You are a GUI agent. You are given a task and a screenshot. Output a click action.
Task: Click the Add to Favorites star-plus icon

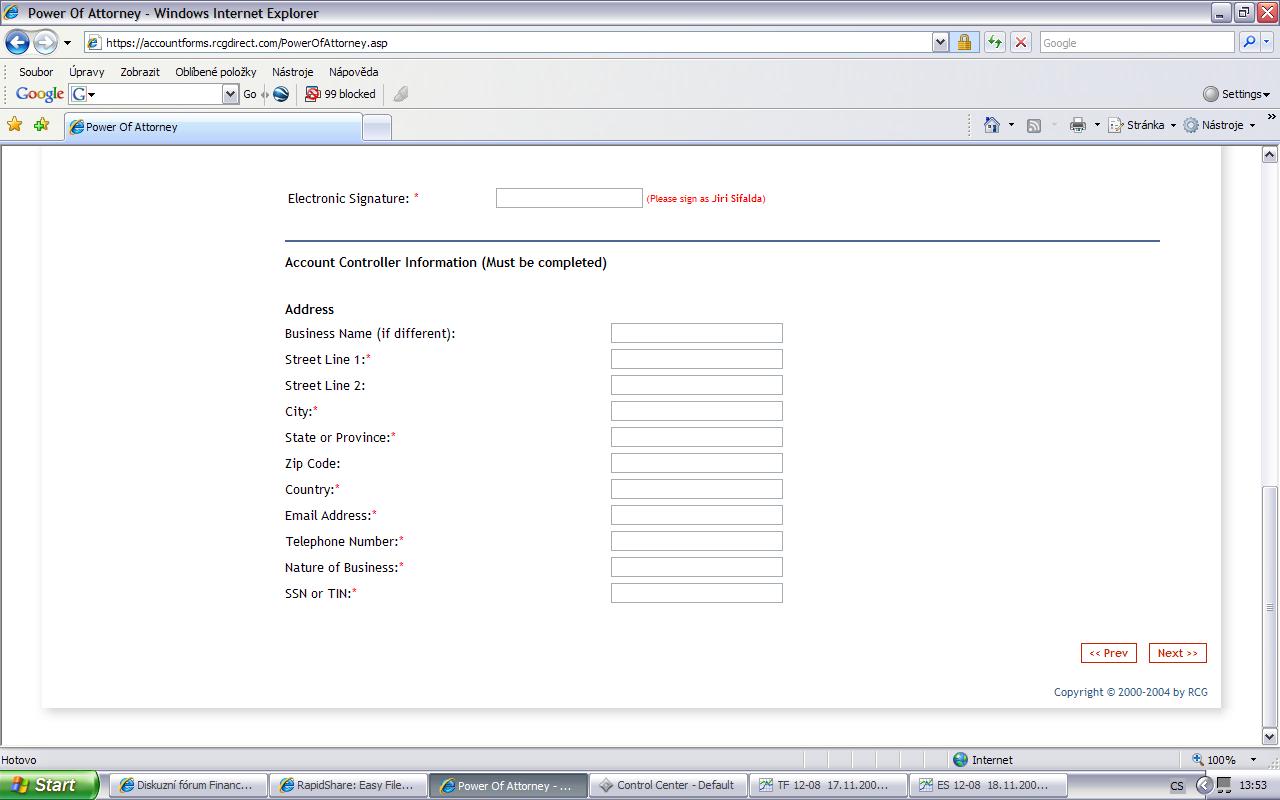(41, 125)
